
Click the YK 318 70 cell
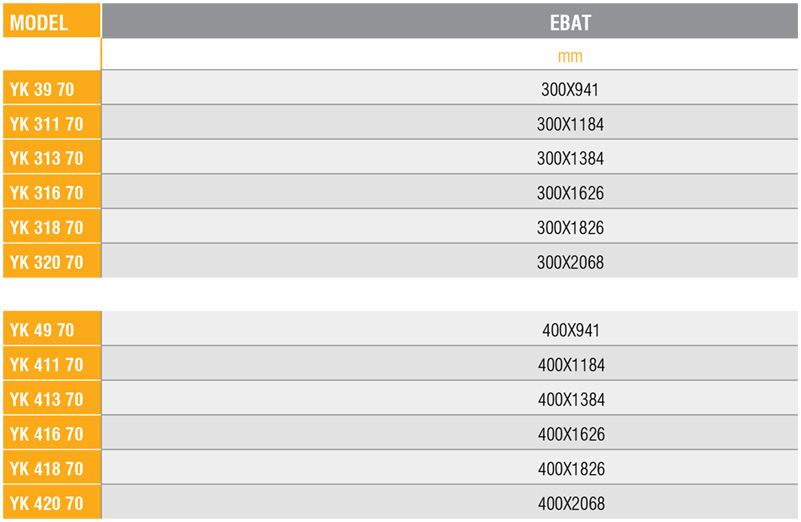click(x=52, y=227)
